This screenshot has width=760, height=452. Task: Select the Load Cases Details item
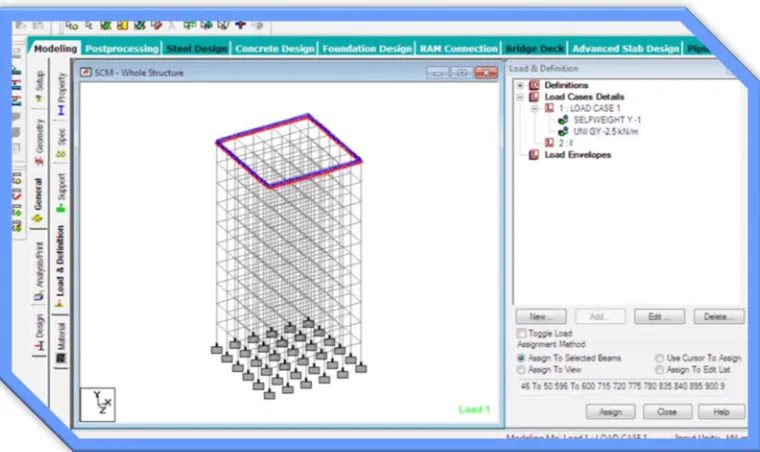584,97
